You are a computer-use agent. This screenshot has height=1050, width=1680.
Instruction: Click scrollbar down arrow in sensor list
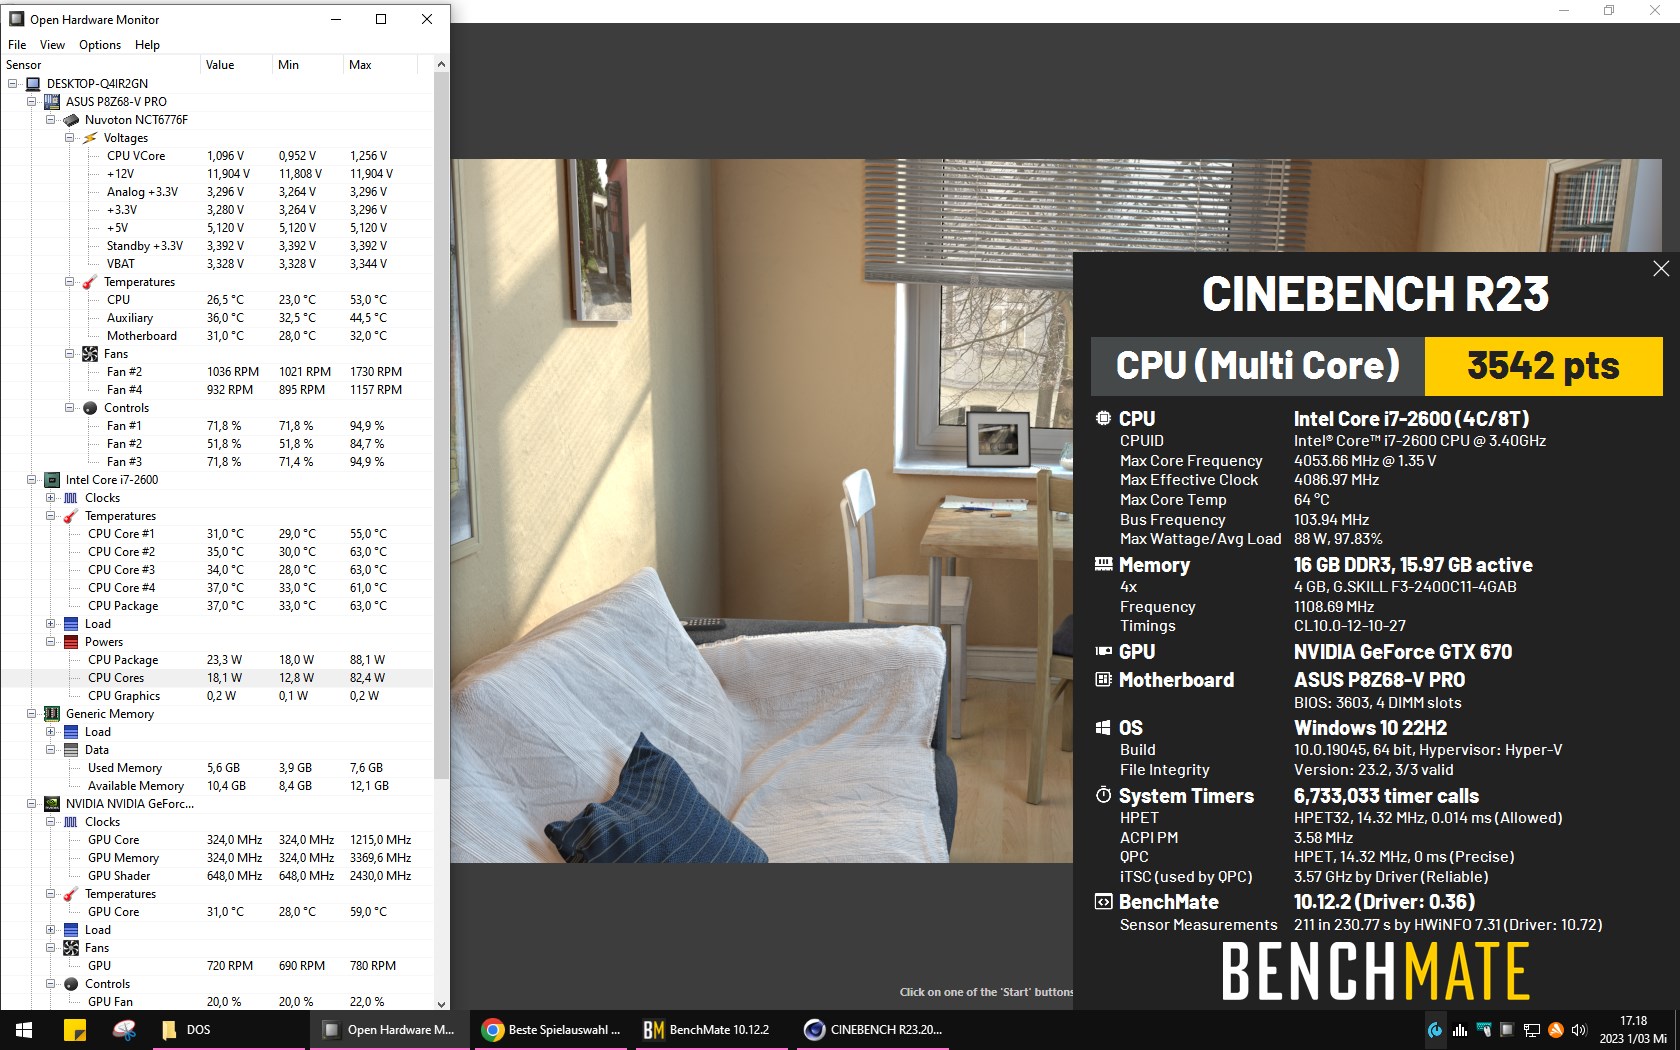(x=442, y=1003)
